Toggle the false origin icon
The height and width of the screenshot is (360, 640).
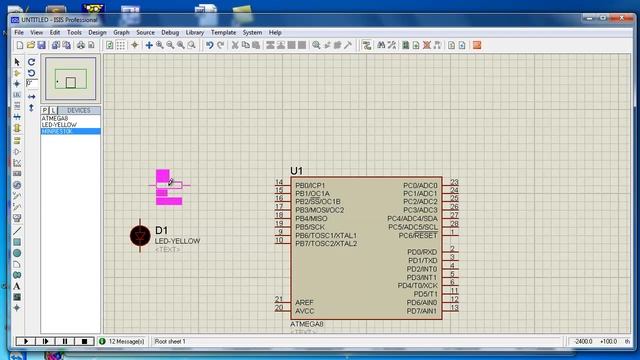[x=135, y=45]
